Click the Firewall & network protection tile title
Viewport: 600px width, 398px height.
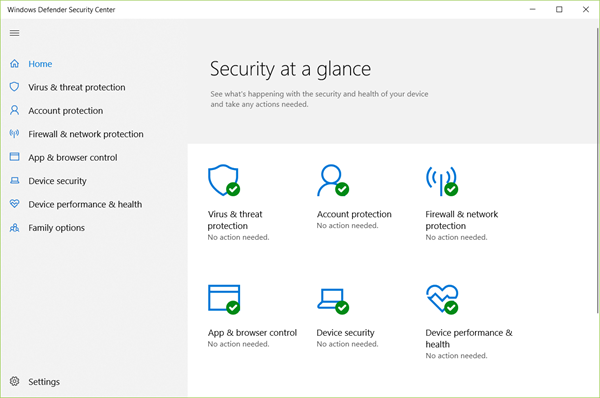461,220
